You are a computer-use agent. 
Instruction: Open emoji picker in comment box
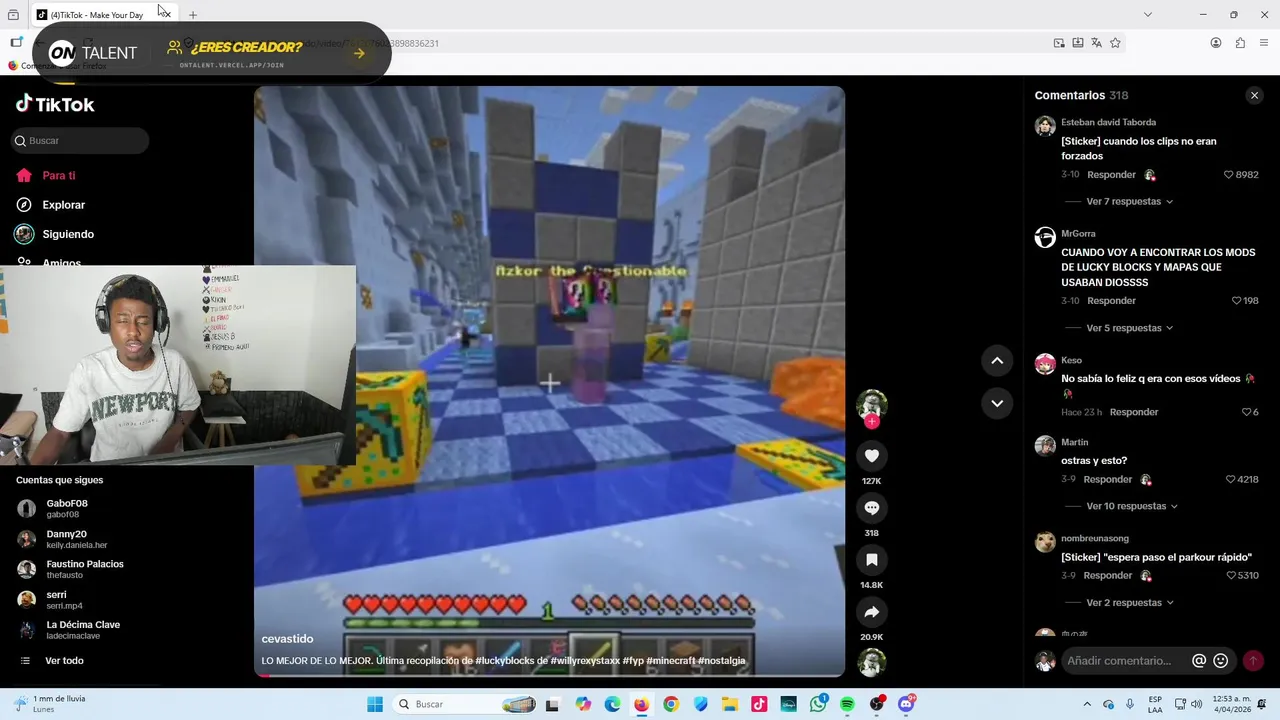(x=1220, y=661)
